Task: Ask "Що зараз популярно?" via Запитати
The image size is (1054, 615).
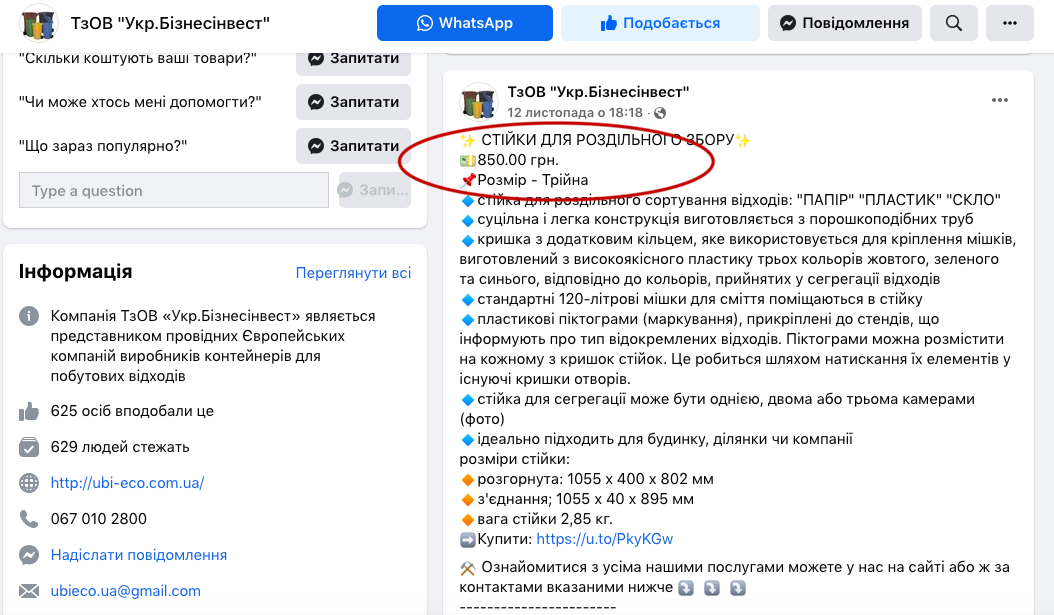Action: pos(354,146)
